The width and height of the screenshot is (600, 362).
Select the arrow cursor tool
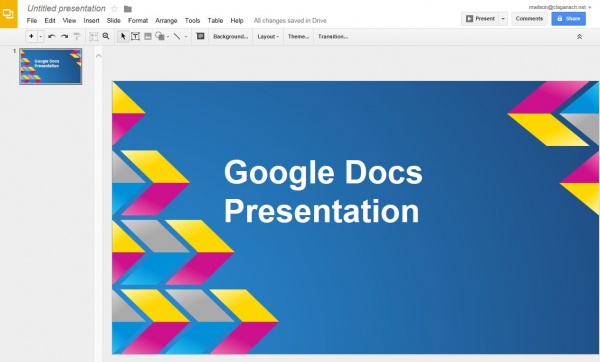123,37
